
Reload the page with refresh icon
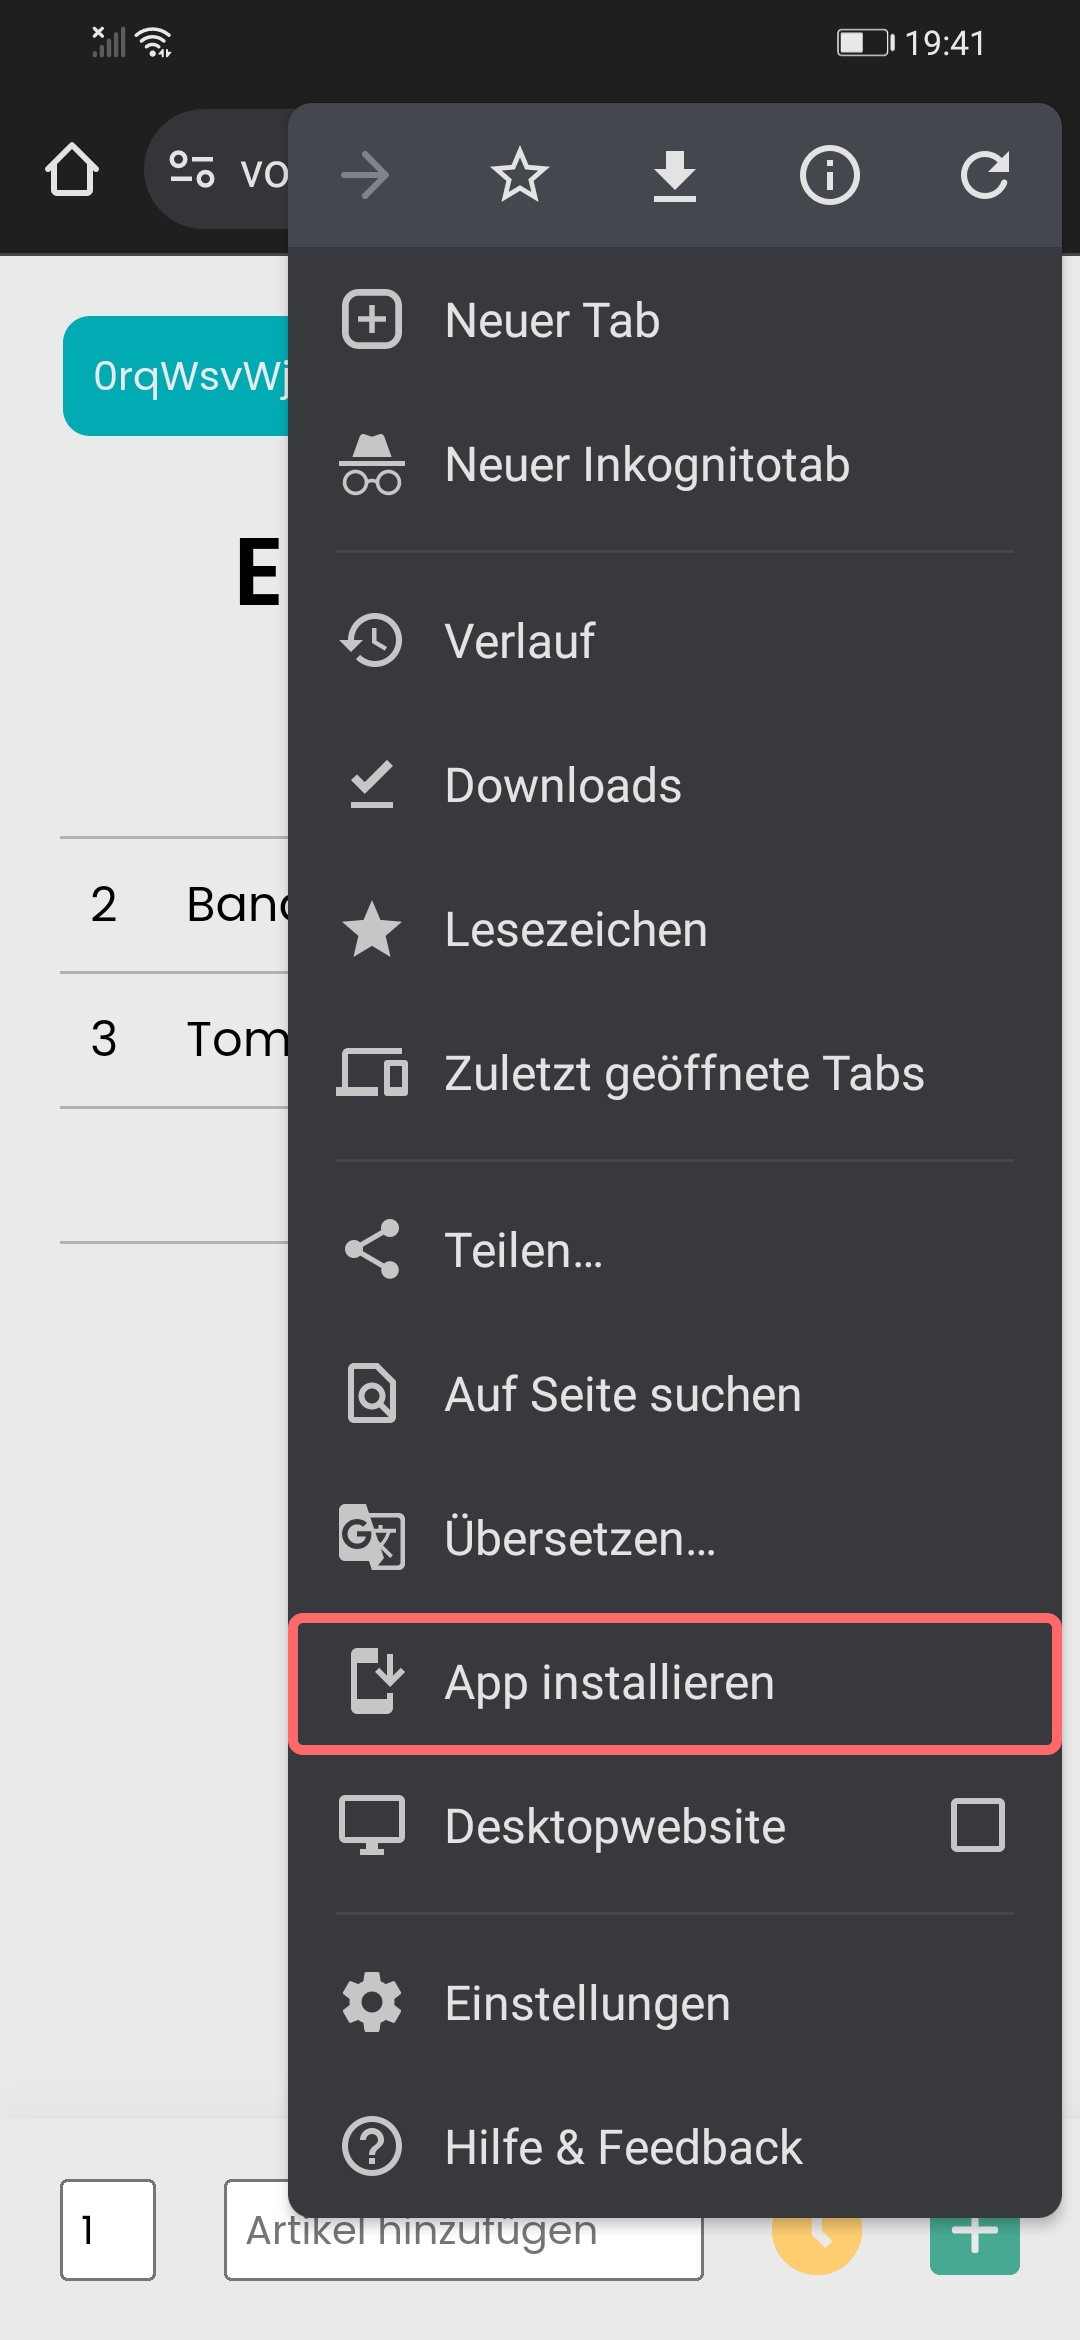[985, 175]
